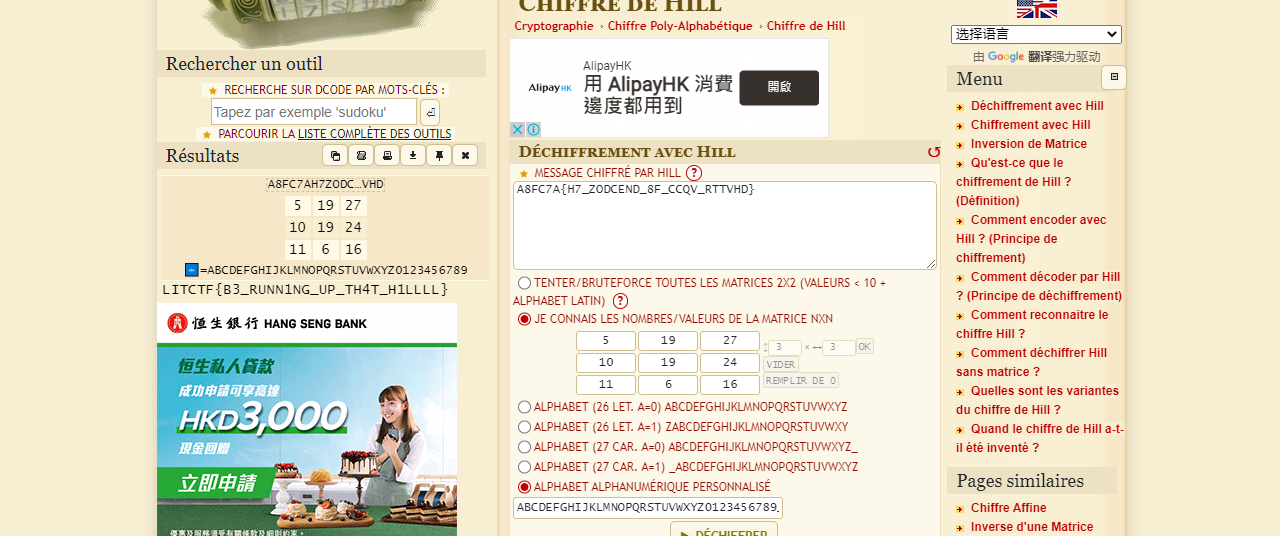Viewport: 1280px width, 536px height.
Task: Adjust matrix row size stepper field
Action: click(785, 348)
